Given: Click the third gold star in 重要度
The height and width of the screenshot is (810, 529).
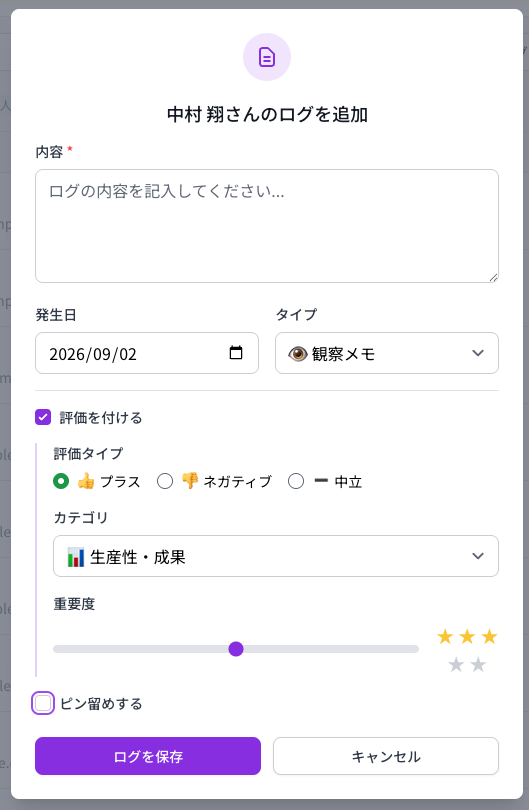Looking at the screenshot, I should [x=489, y=636].
